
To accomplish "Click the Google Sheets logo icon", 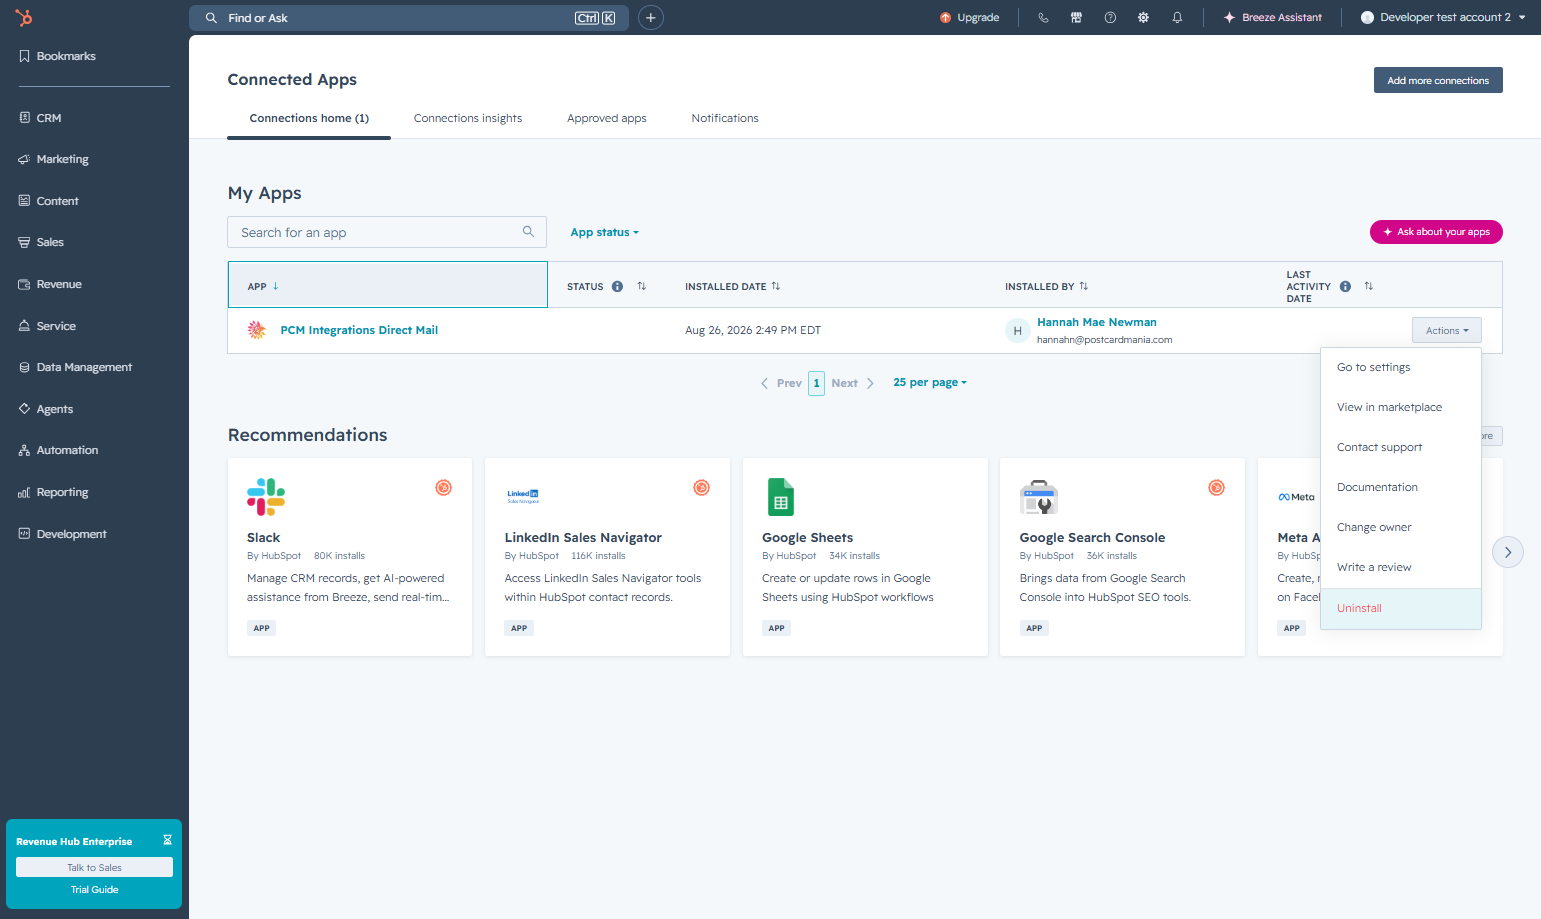I will (781, 497).
